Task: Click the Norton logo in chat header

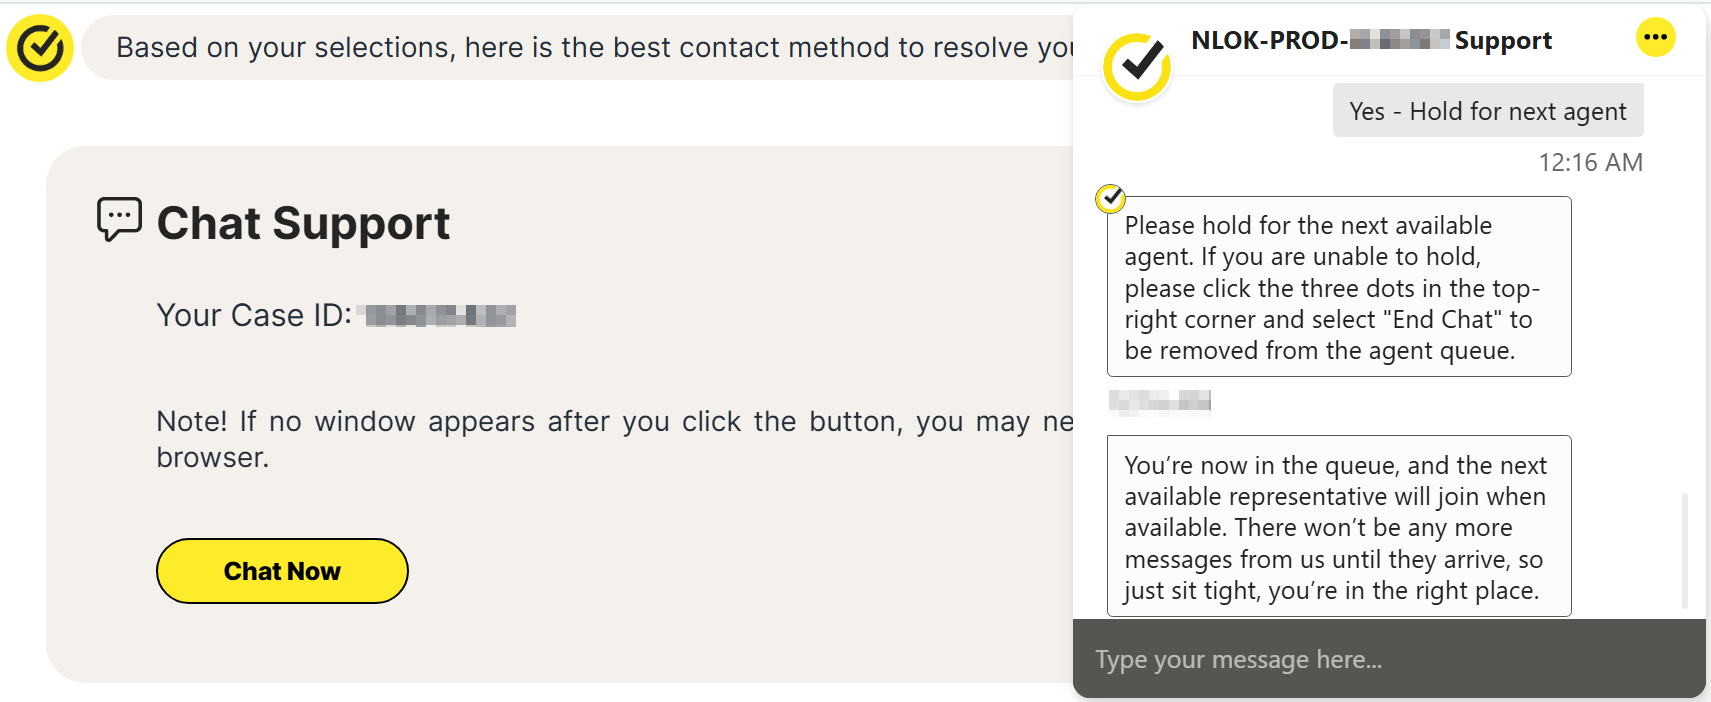Action: pyautogui.click(x=1137, y=67)
